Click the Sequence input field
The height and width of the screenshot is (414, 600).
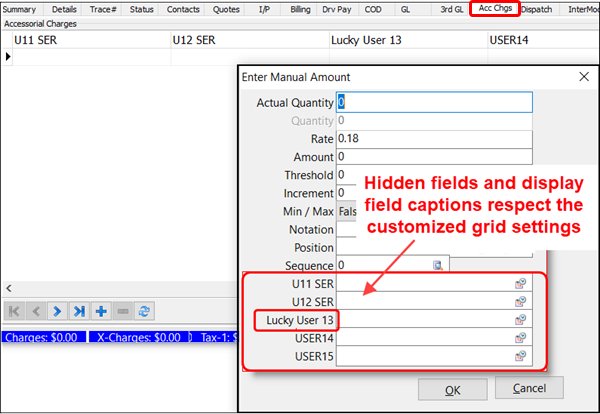tap(393, 265)
